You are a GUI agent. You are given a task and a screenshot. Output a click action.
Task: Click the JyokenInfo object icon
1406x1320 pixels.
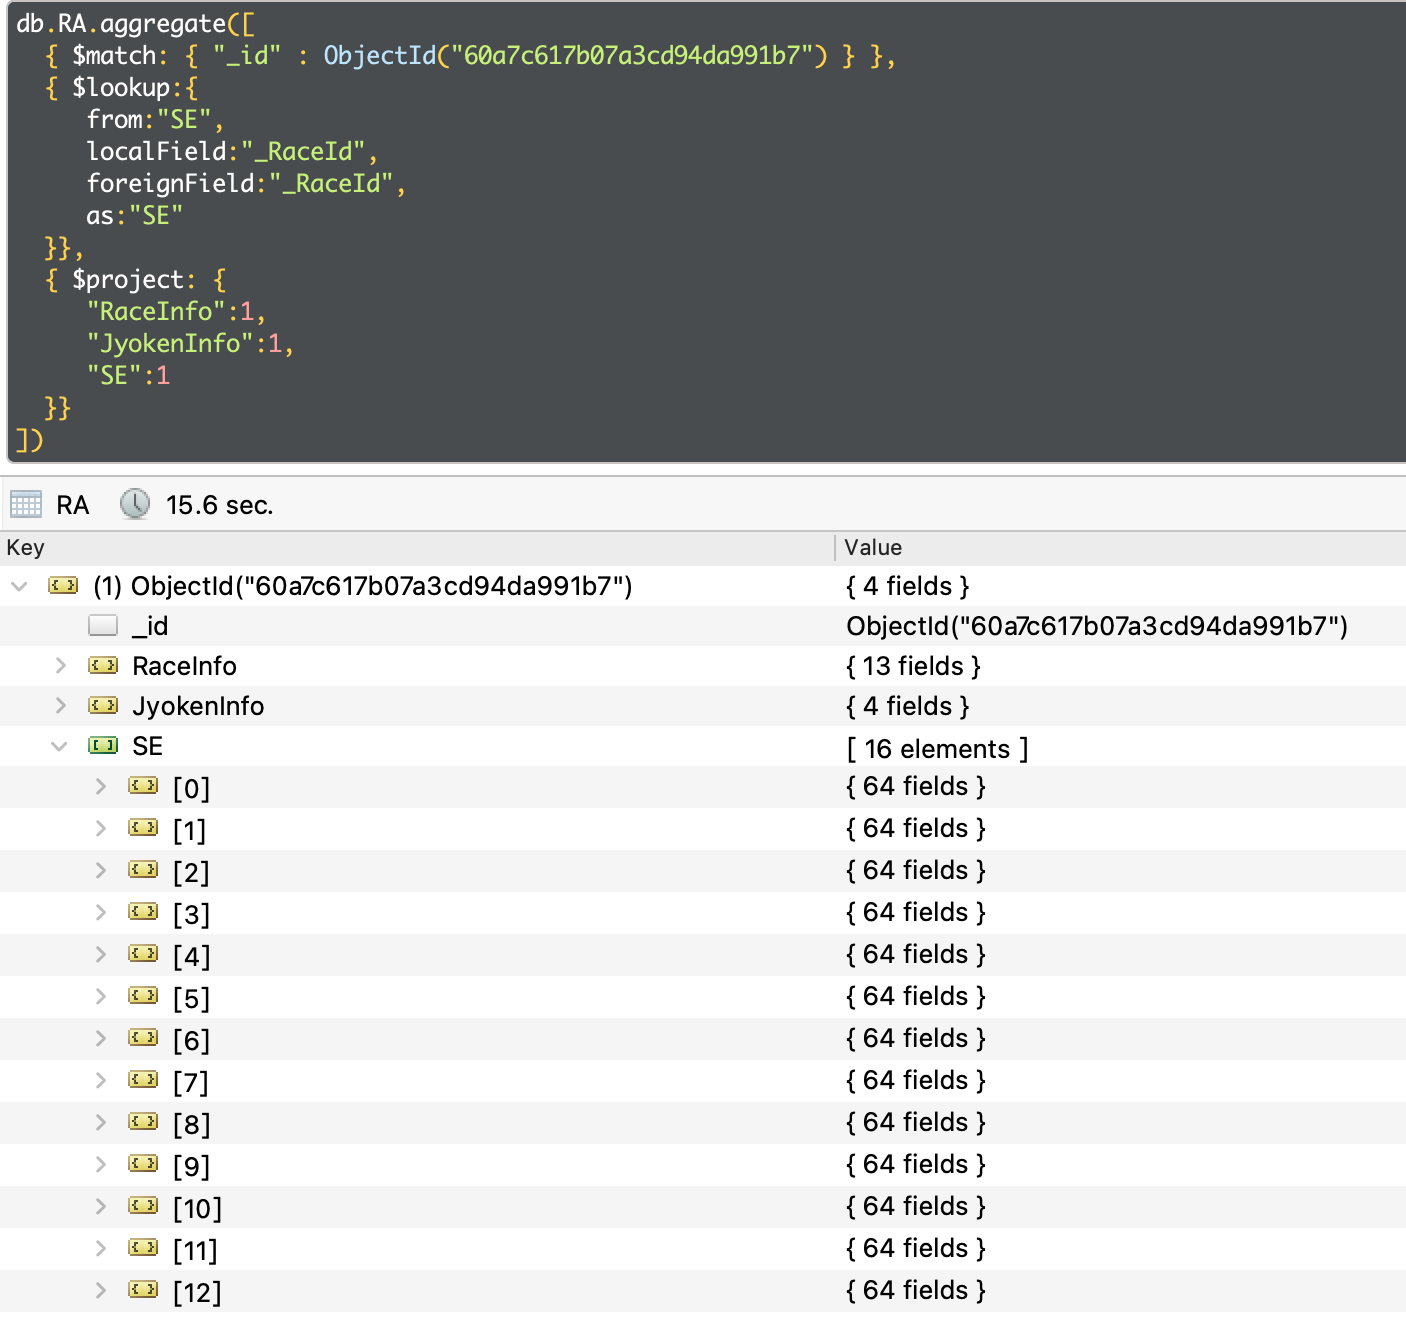[x=103, y=706]
